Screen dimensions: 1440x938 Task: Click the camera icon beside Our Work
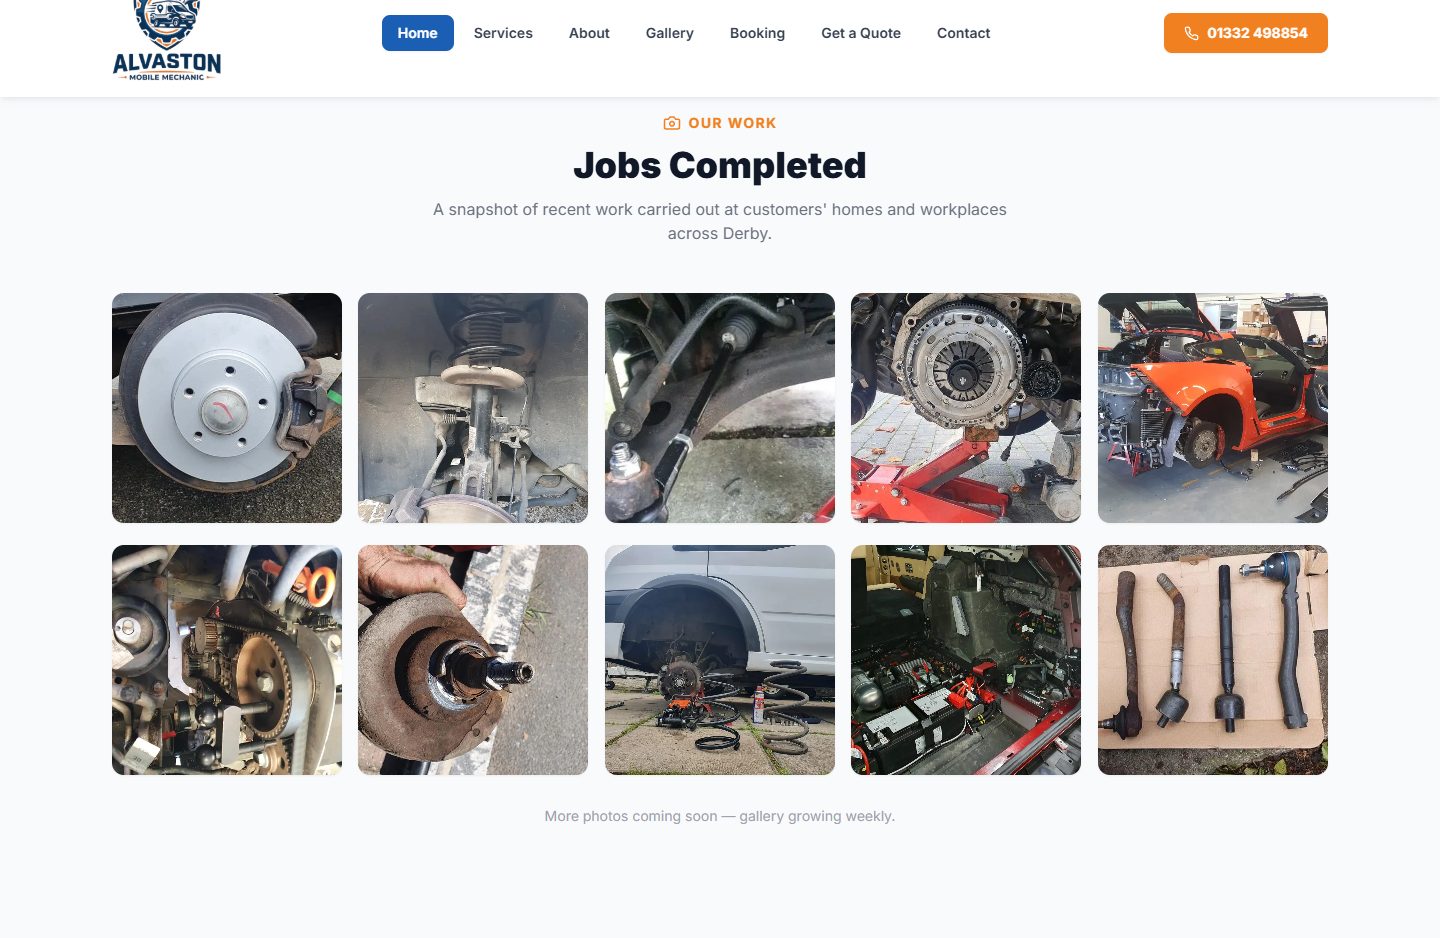point(672,123)
